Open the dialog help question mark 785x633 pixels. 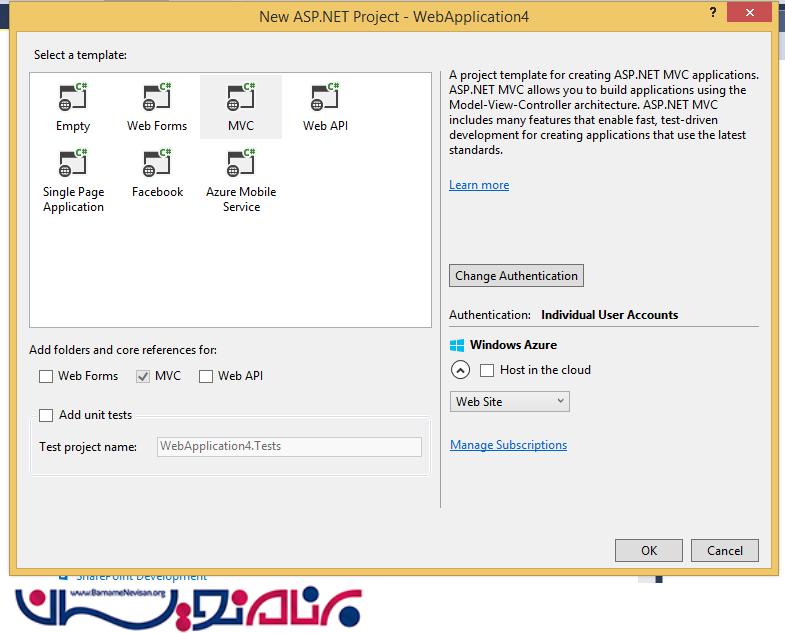click(712, 13)
